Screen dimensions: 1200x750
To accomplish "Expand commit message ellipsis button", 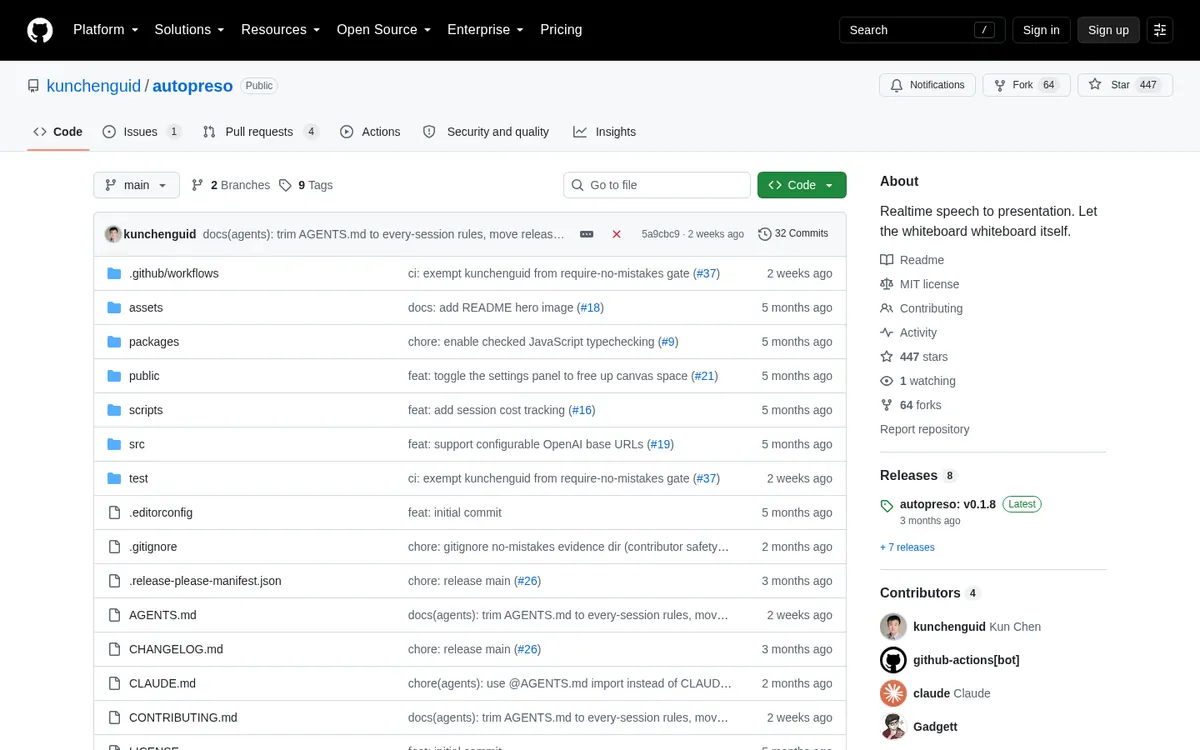I will [587, 234].
